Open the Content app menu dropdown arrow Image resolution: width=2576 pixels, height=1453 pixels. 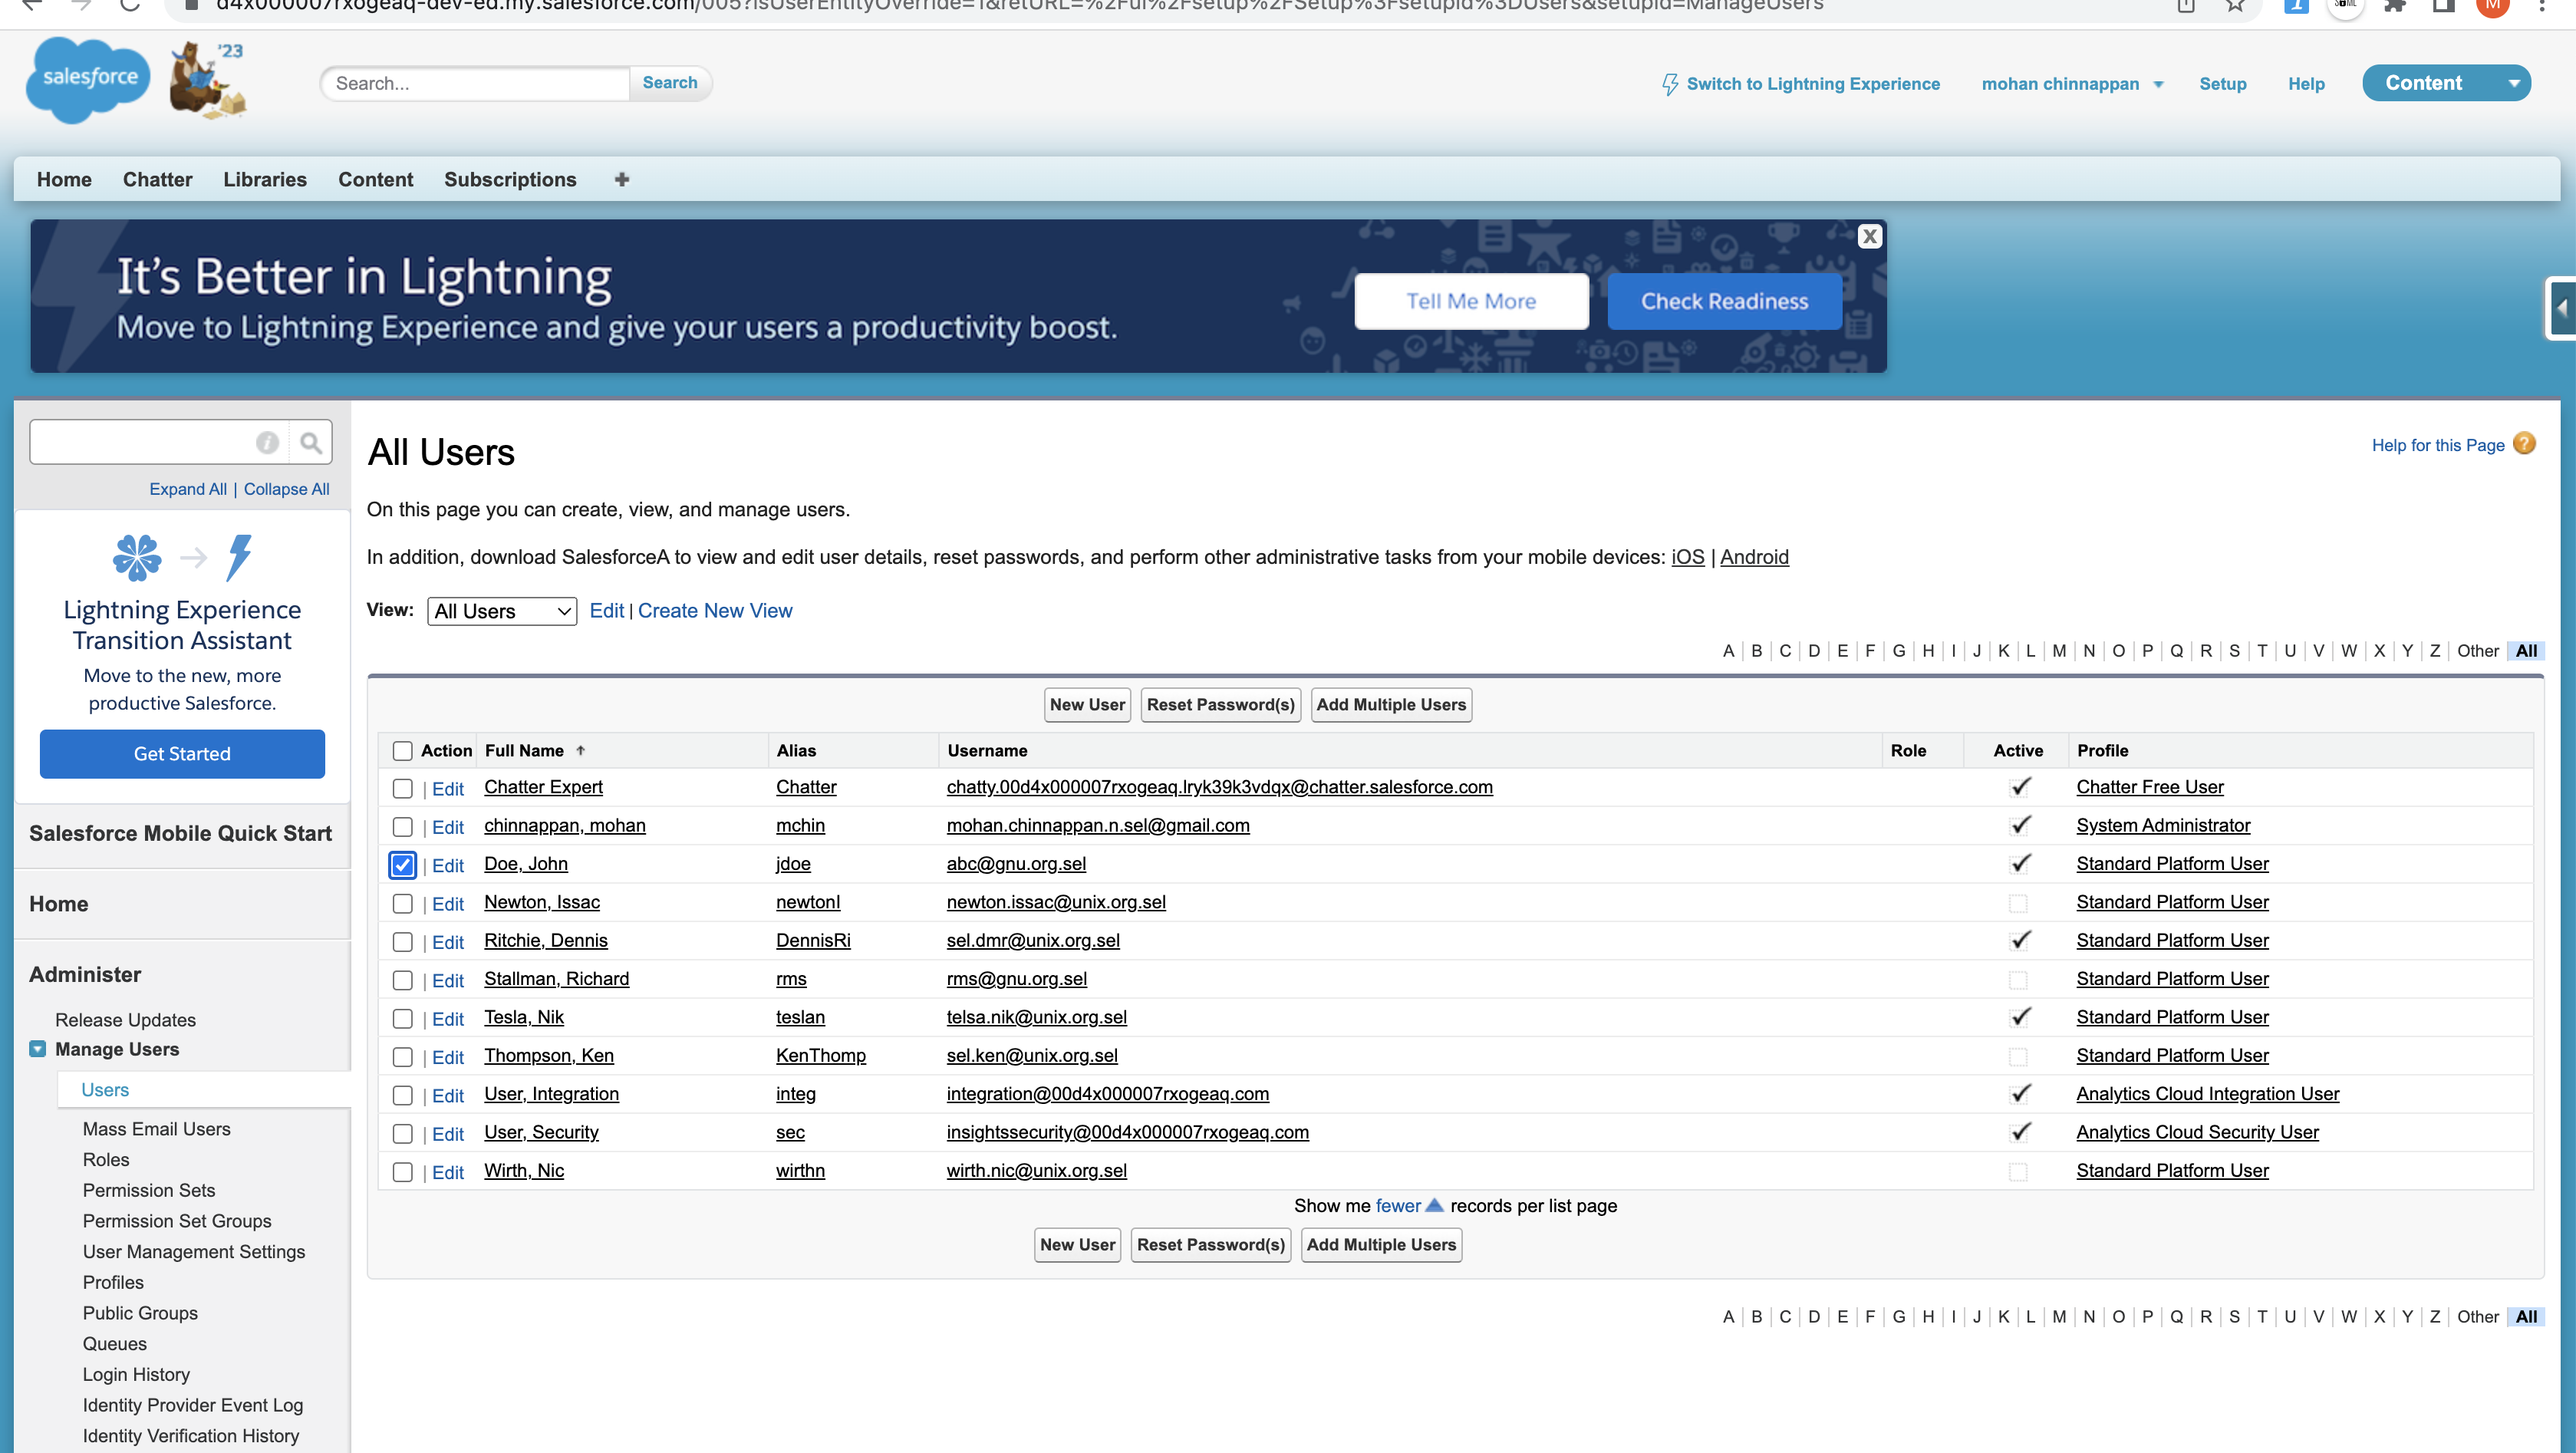point(2514,83)
